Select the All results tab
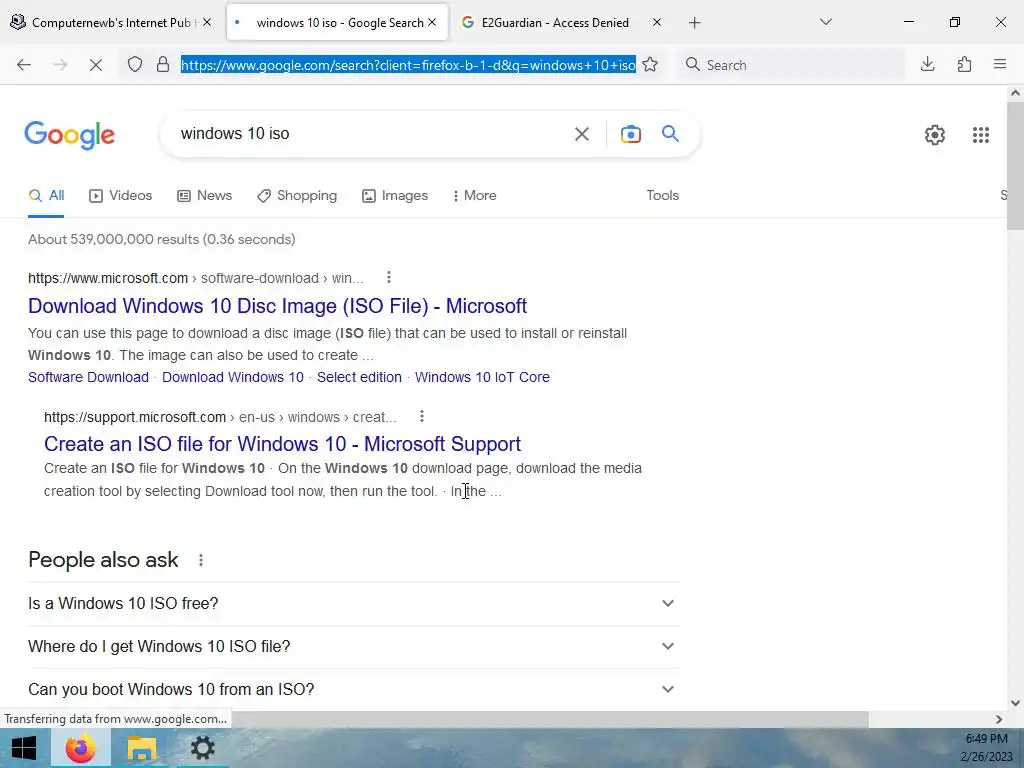 46,195
